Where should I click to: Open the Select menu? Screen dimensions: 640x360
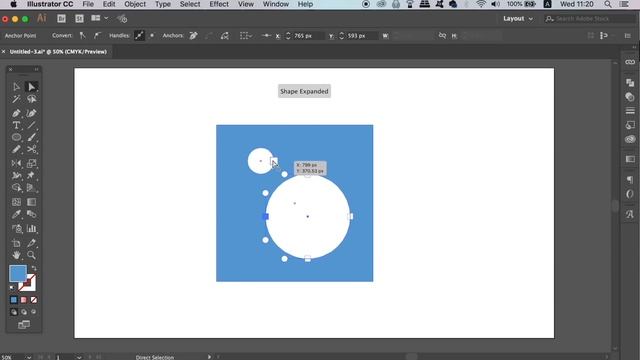click(x=190, y=4)
